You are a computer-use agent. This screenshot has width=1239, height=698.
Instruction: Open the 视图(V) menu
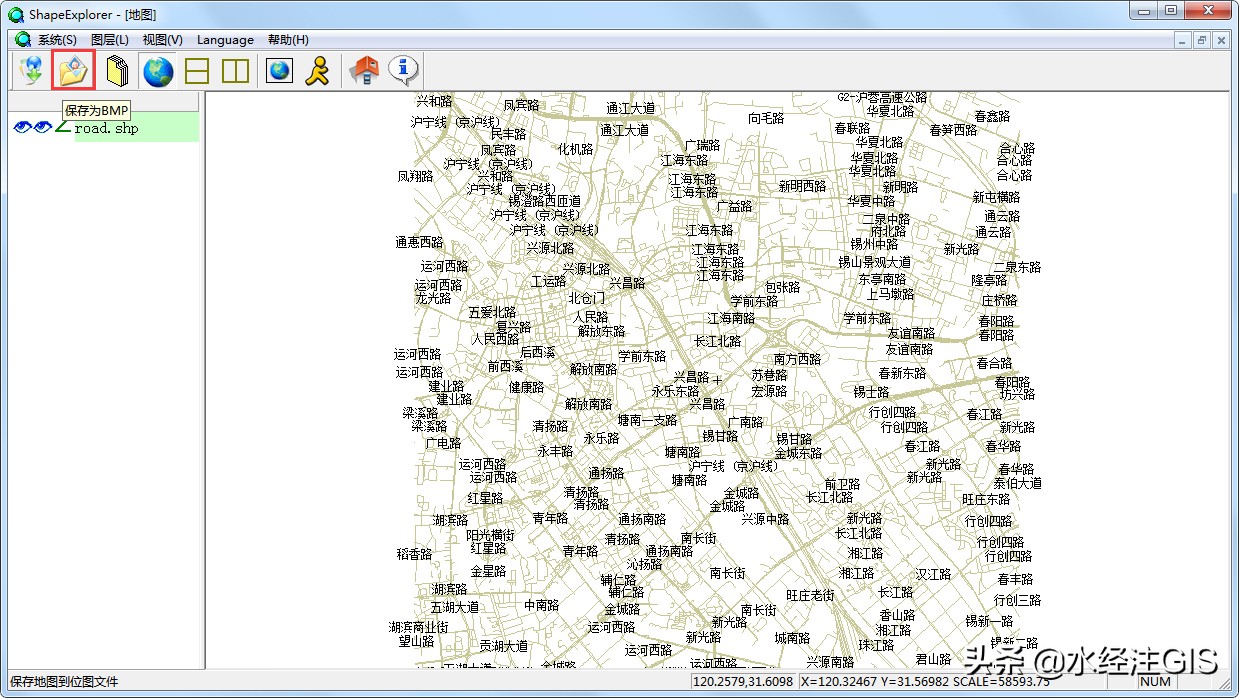pyautogui.click(x=160, y=40)
